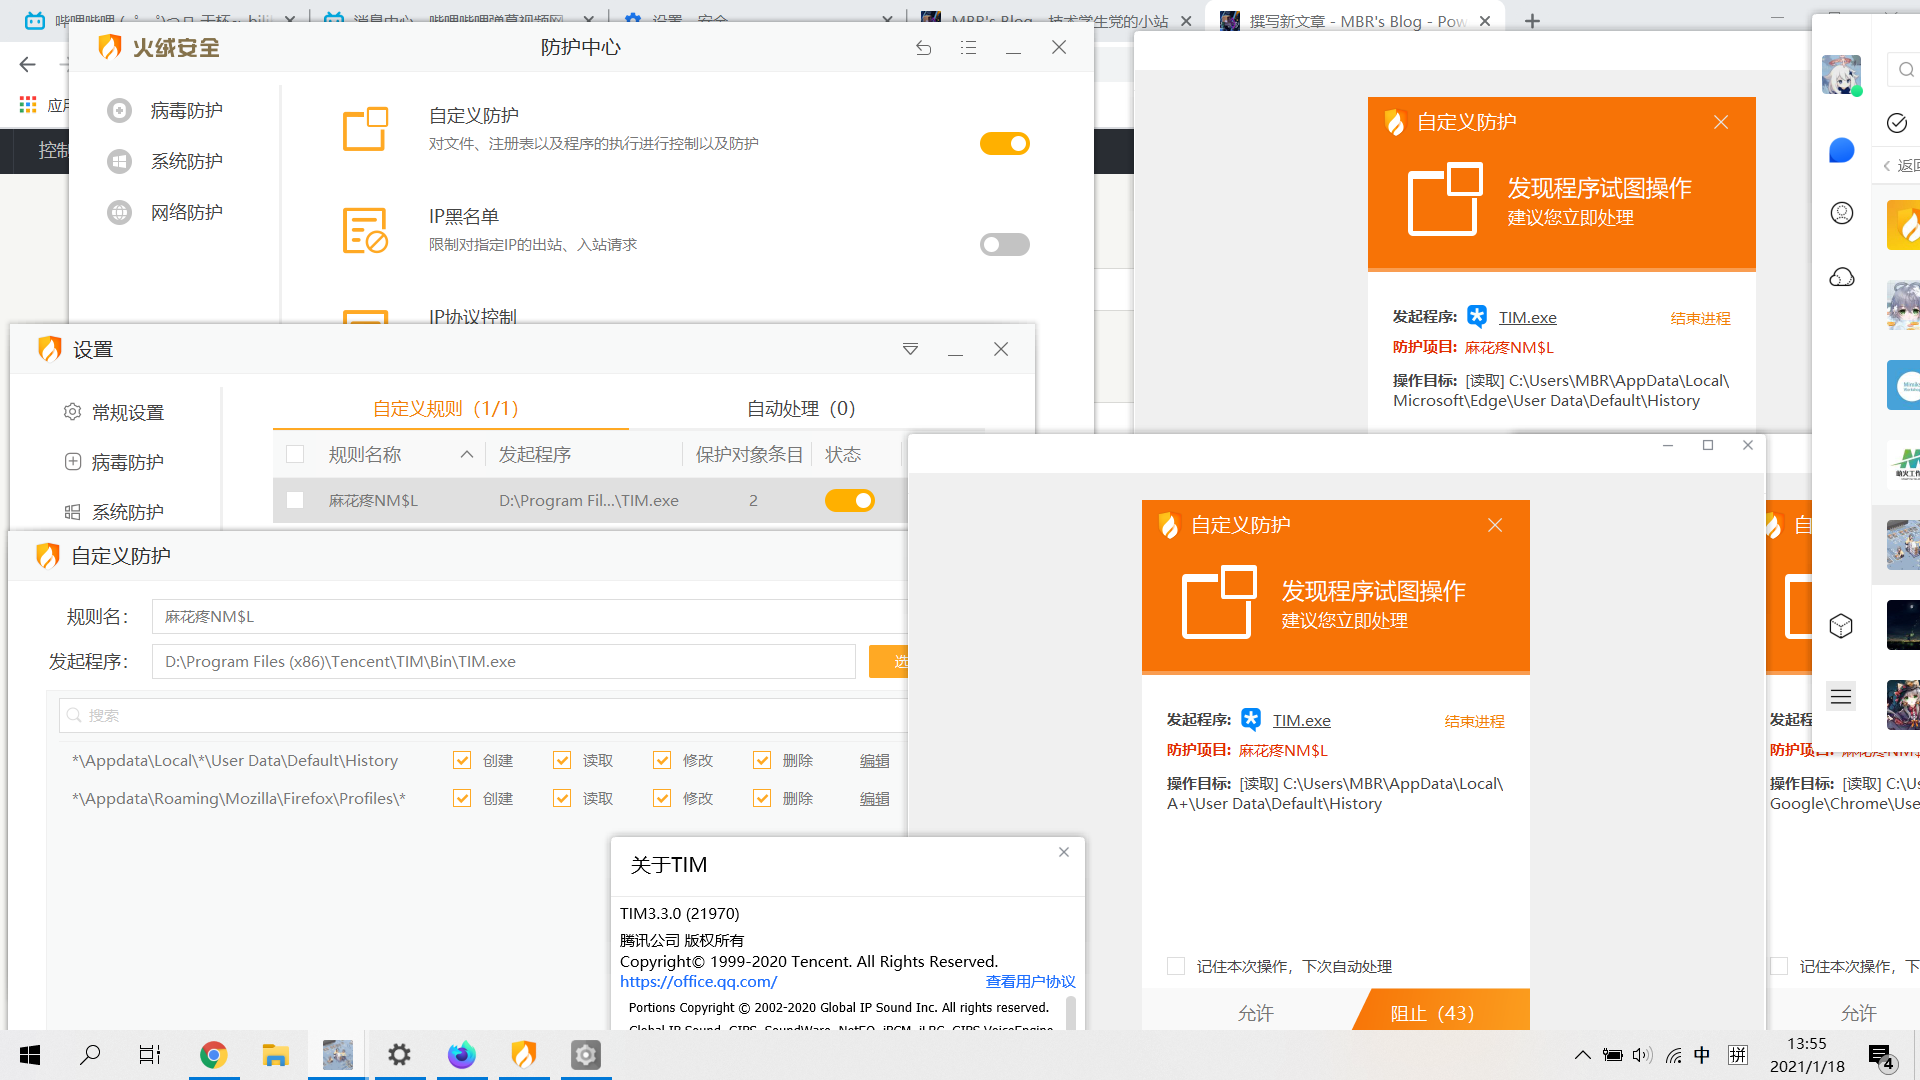Open the https://office.qq.com/ link
1920x1080 pixels.
coord(698,982)
